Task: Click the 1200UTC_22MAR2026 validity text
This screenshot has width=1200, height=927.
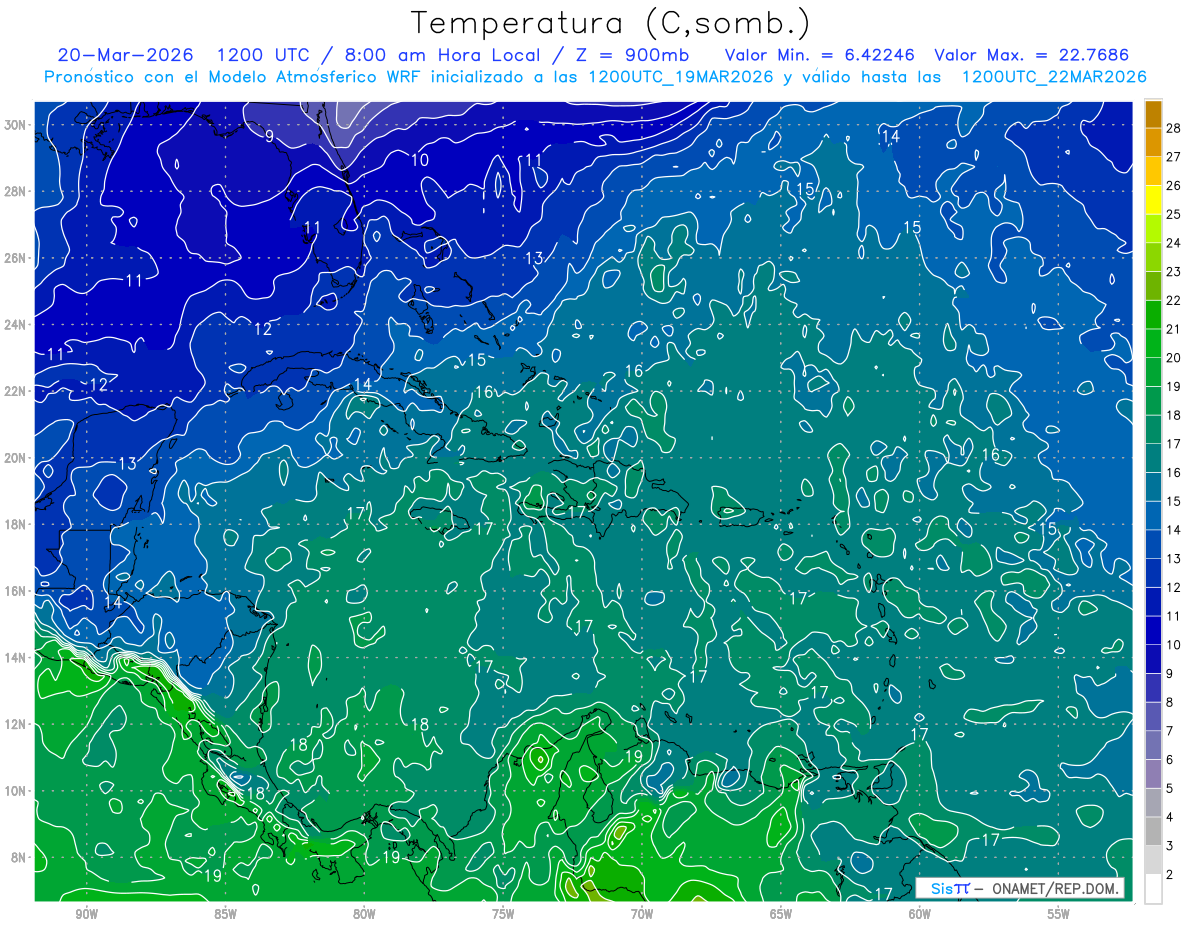Action: point(1053,77)
